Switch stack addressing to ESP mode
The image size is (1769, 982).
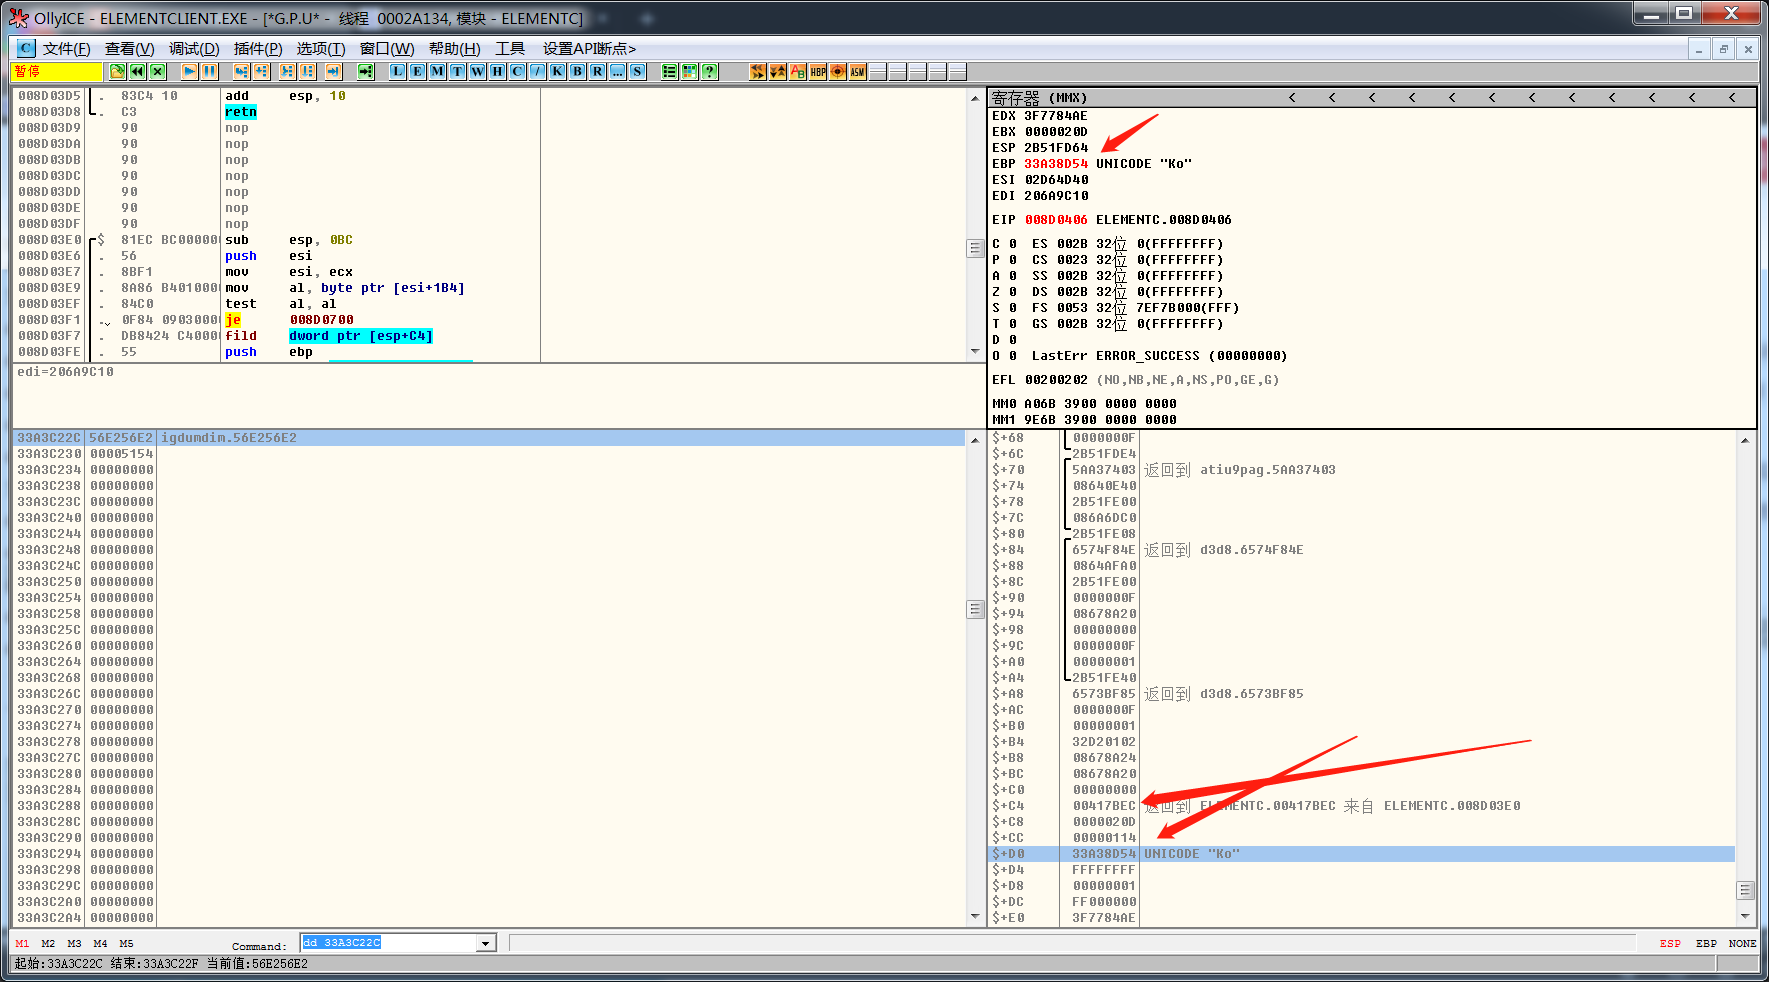pos(1670,943)
